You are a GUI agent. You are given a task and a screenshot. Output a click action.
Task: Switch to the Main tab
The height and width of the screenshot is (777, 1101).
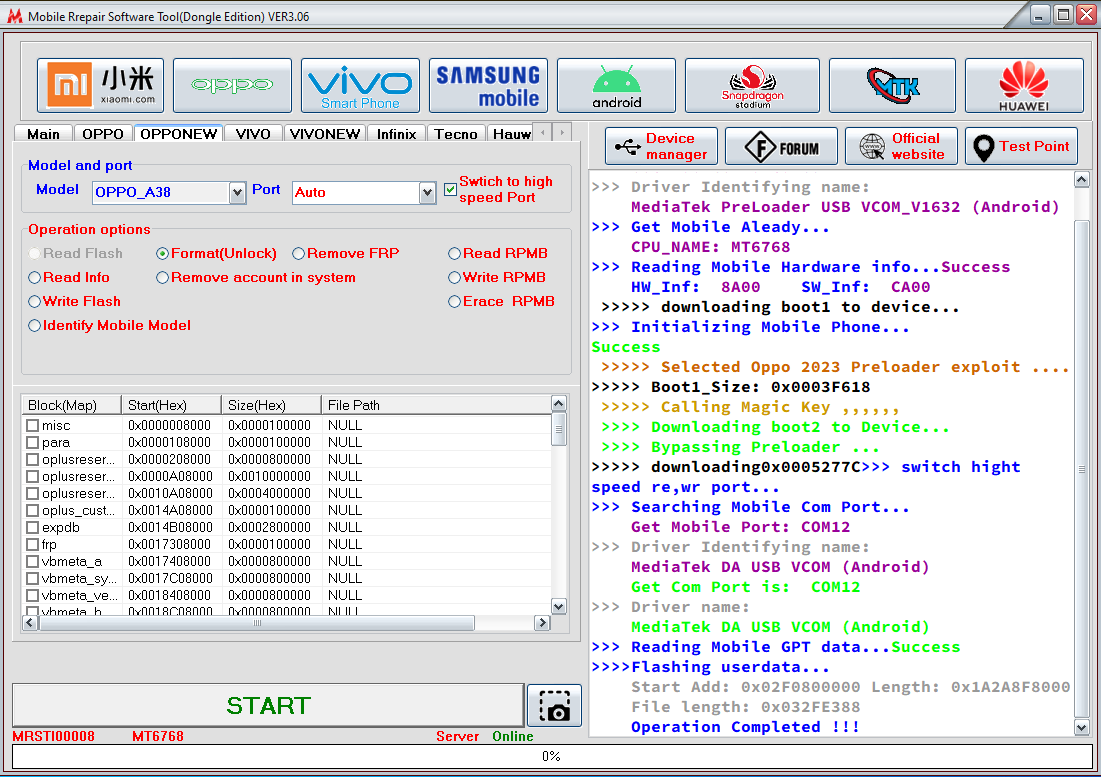44,133
